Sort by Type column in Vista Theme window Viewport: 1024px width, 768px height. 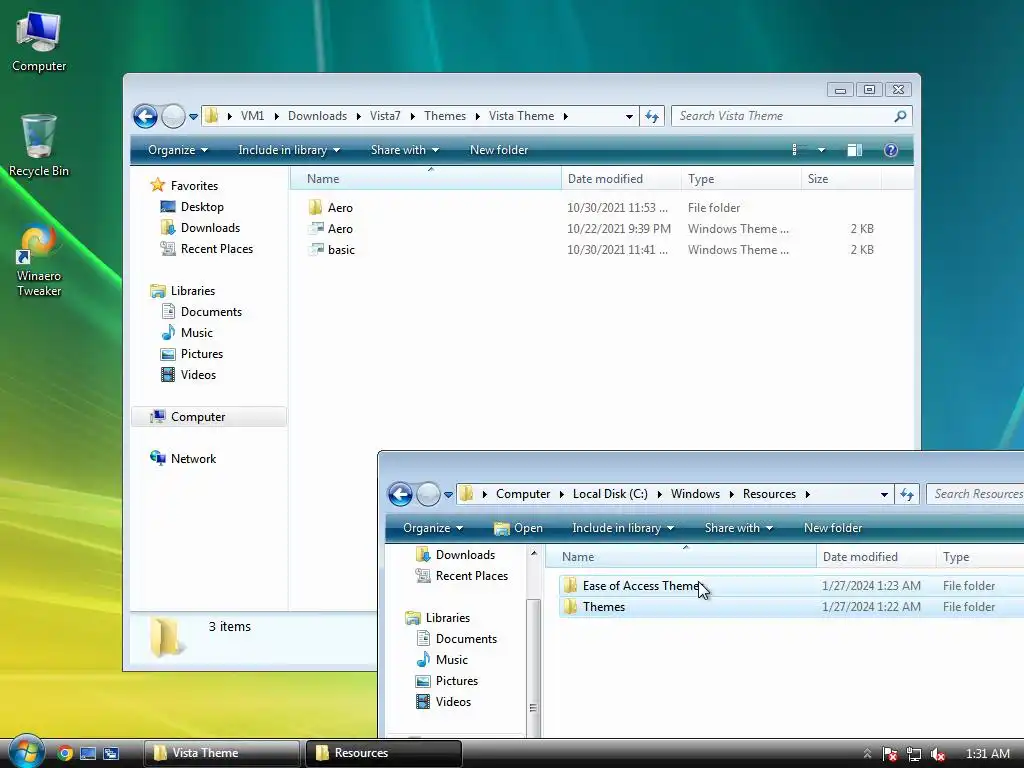(x=741, y=179)
